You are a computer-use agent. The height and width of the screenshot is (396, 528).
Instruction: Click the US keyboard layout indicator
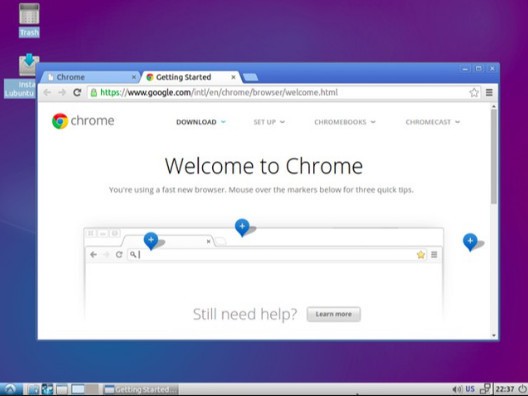pyautogui.click(x=470, y=389)
